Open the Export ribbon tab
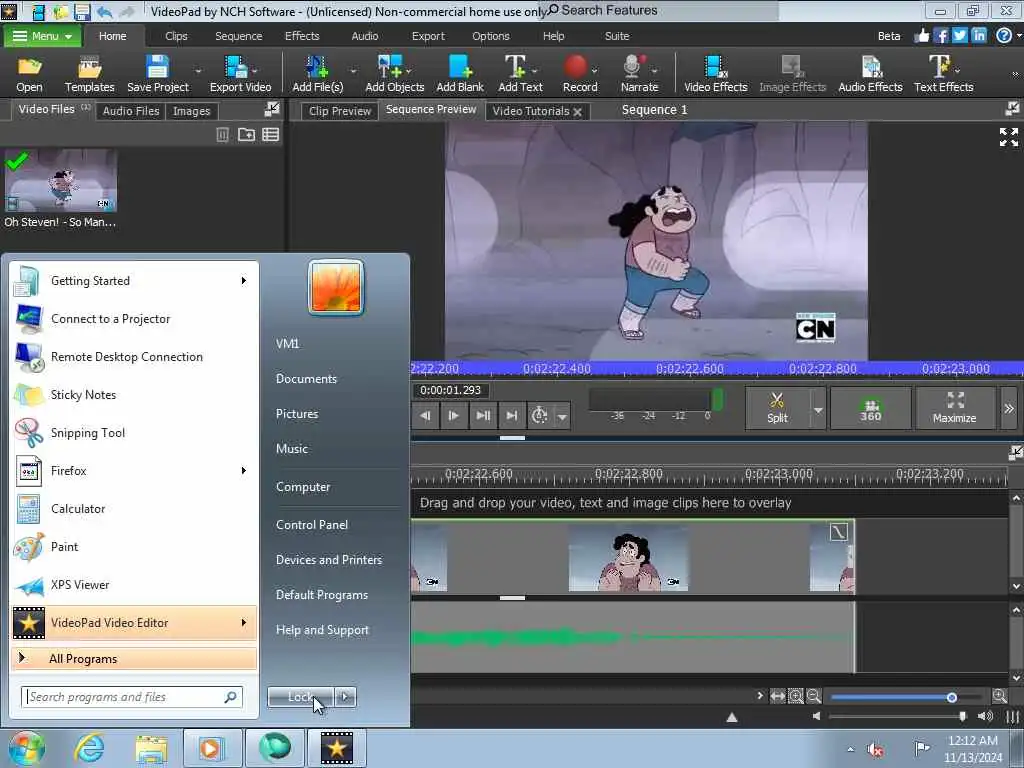1024x768 pixels. (x=428, y=36)
